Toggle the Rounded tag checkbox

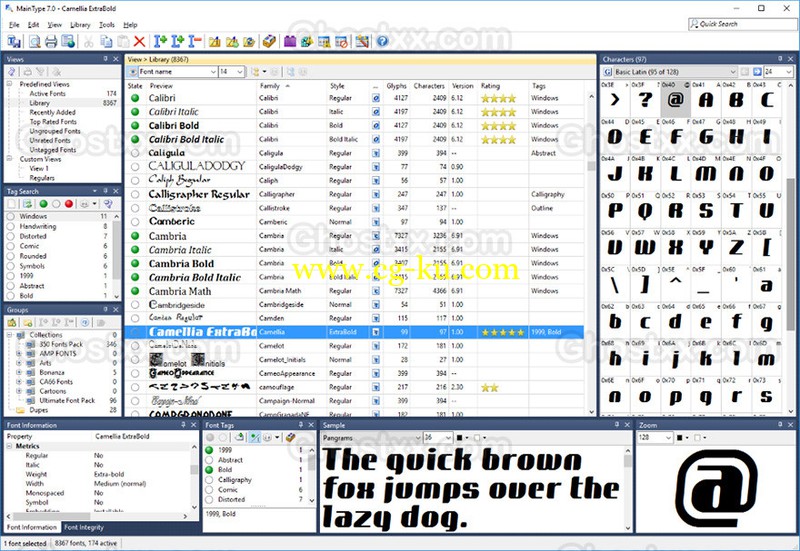[11, 256]
